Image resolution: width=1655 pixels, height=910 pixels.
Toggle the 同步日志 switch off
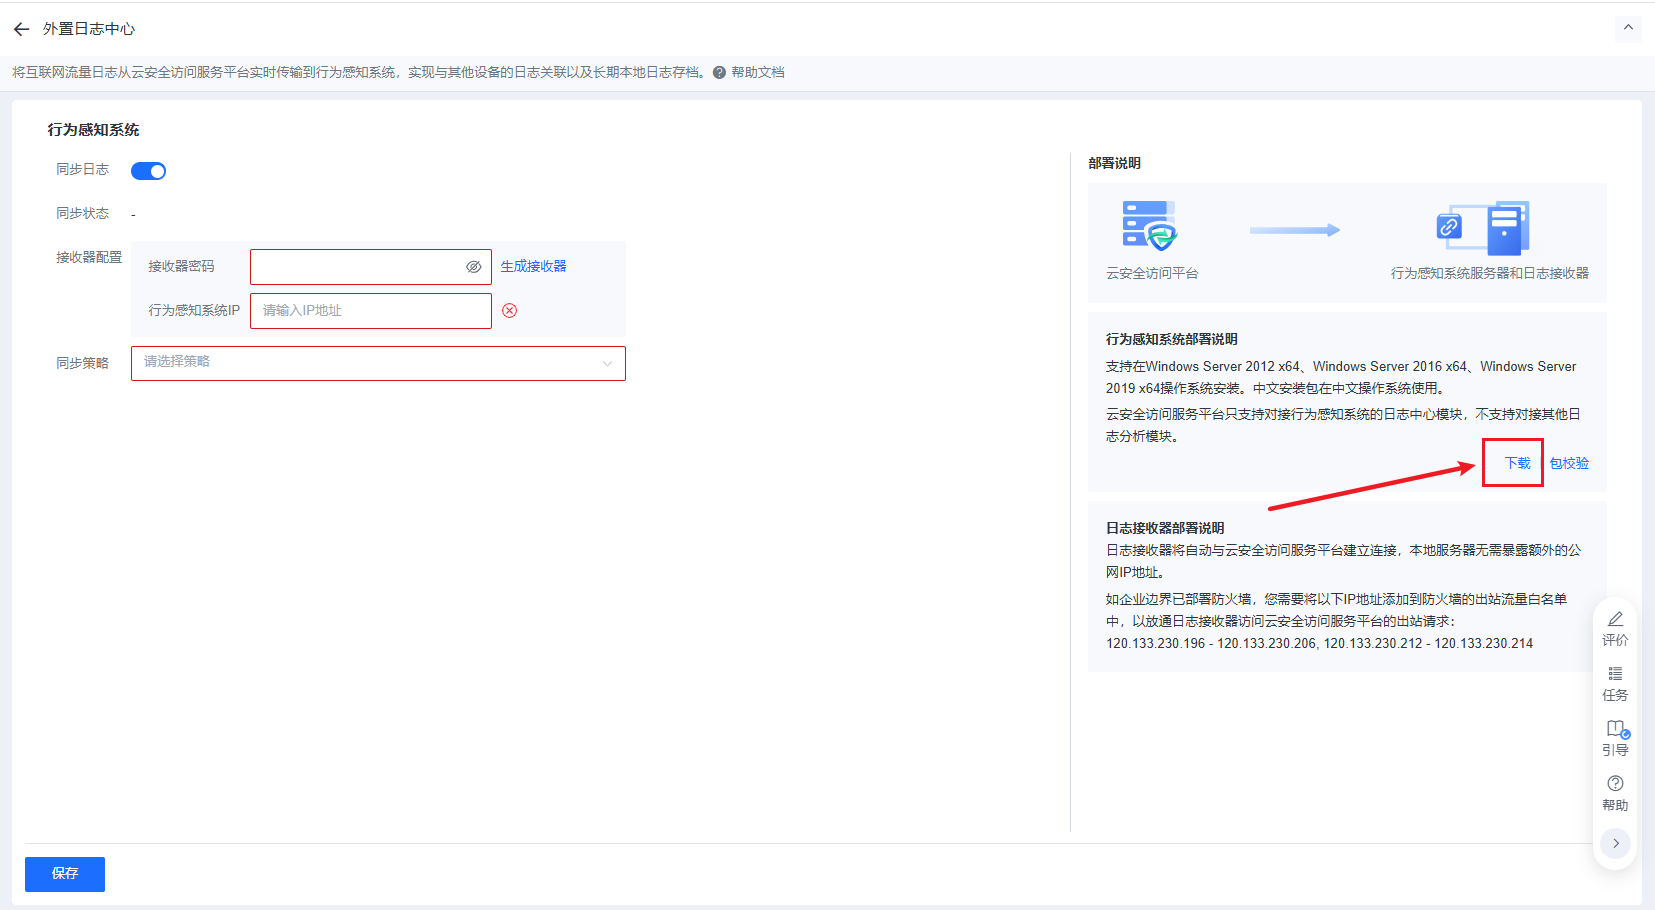coord(149,171)
